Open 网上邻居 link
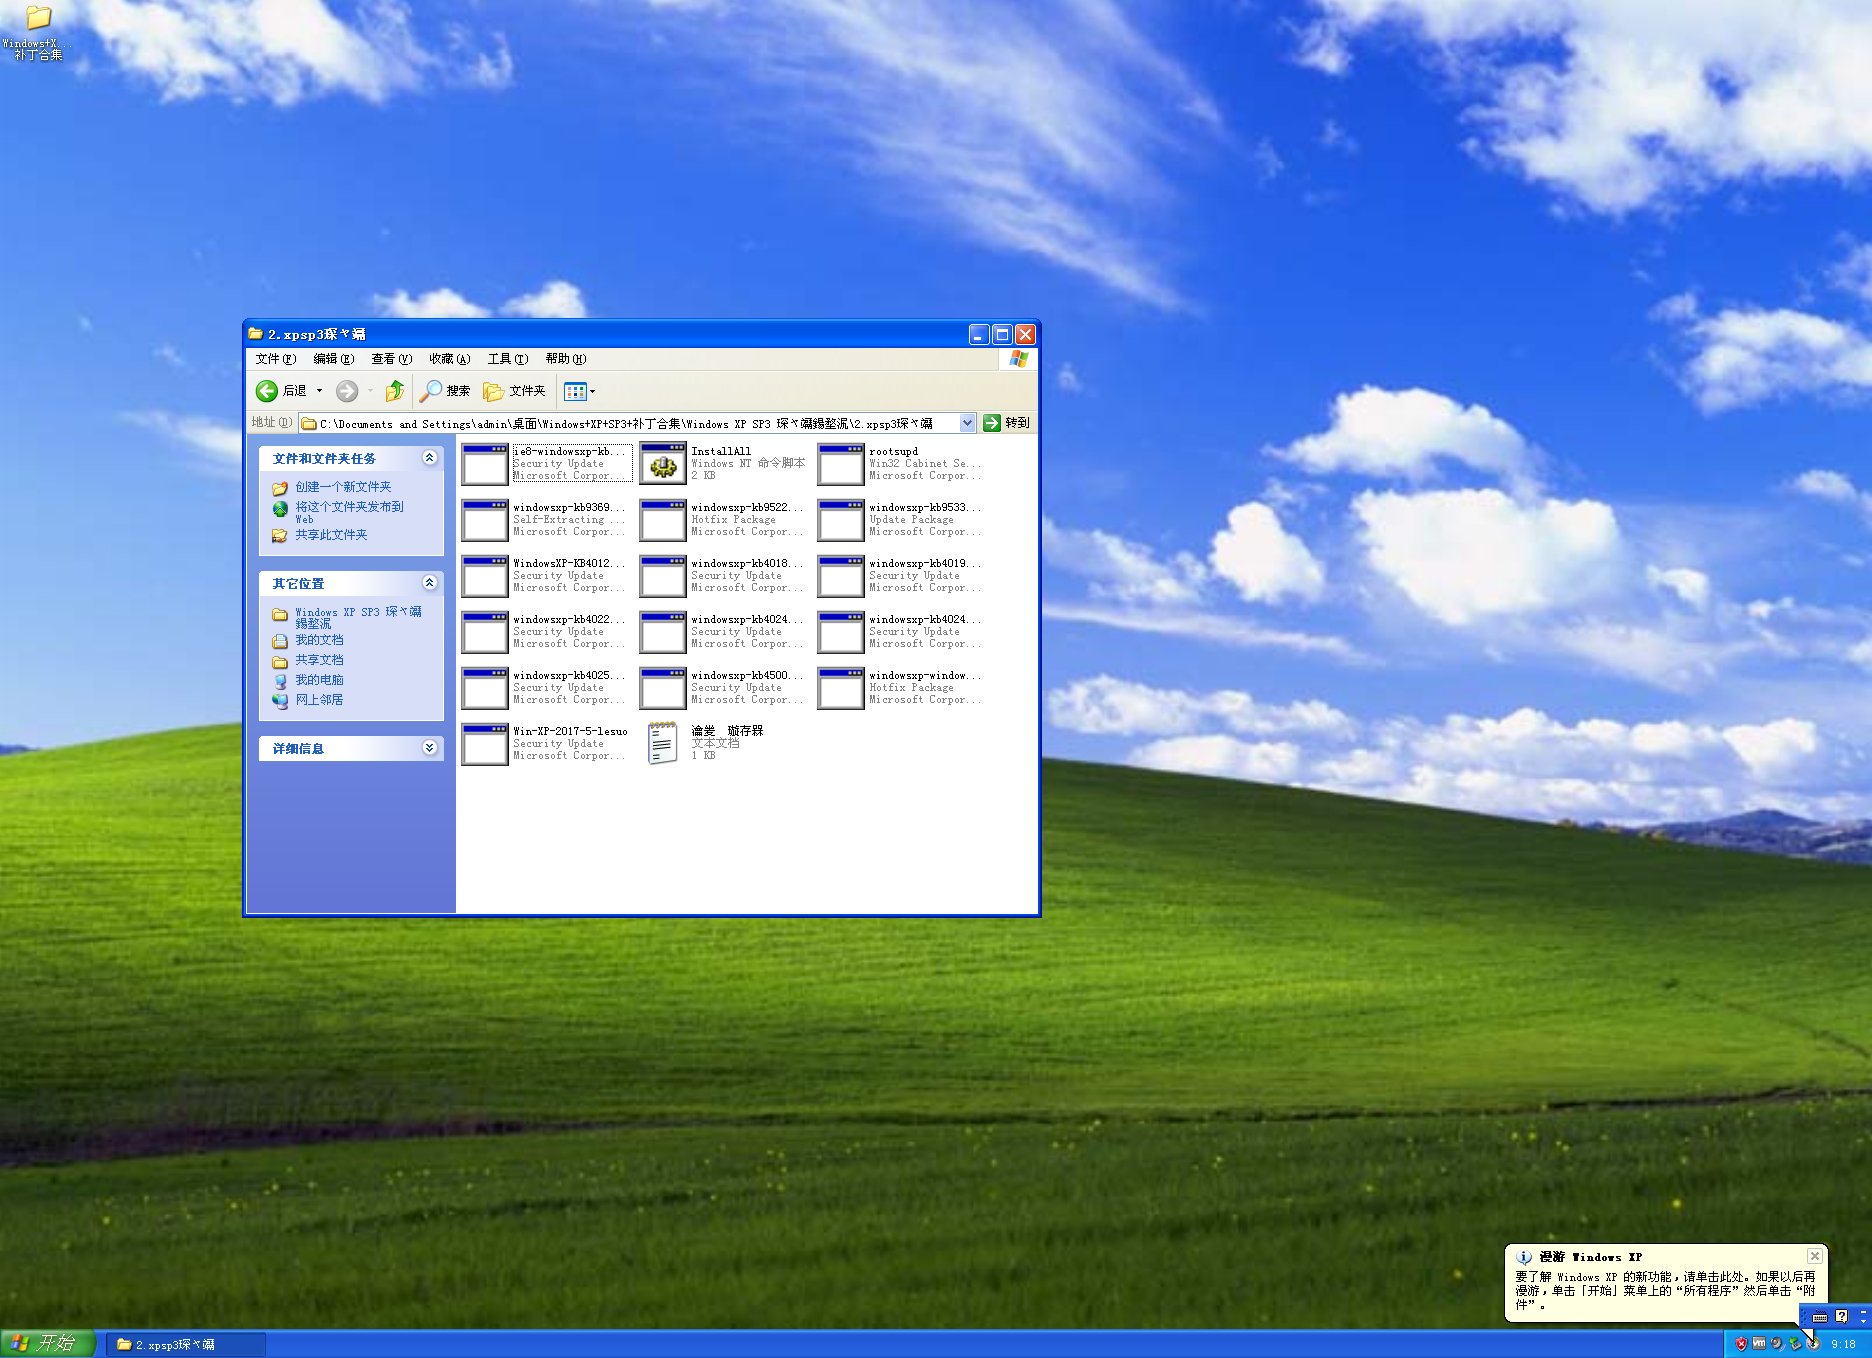The height and width of the screenshot is (1358, 1872). pos(319,700)
